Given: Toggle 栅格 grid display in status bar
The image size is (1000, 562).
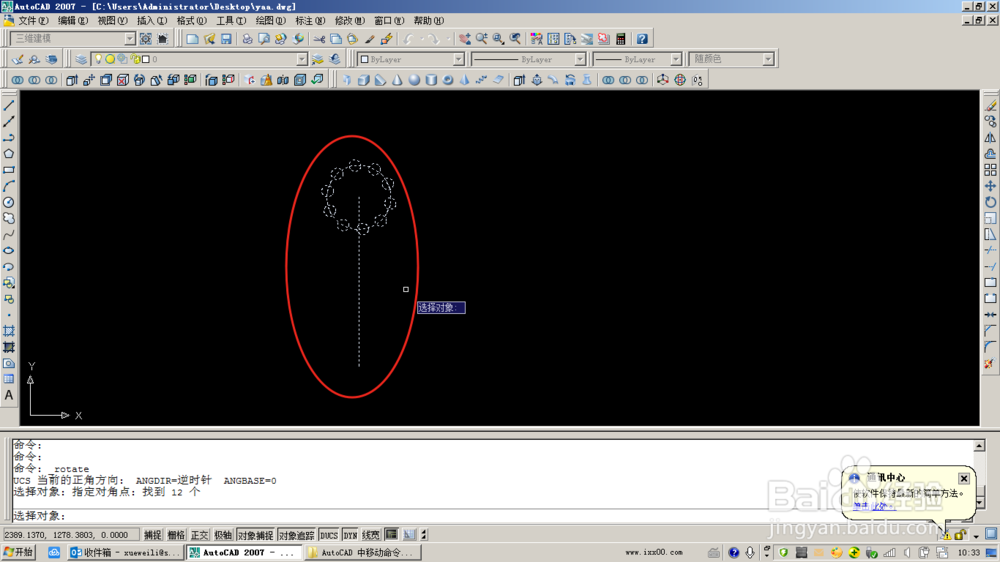Looking at the screenshot, I should point(176,535).
